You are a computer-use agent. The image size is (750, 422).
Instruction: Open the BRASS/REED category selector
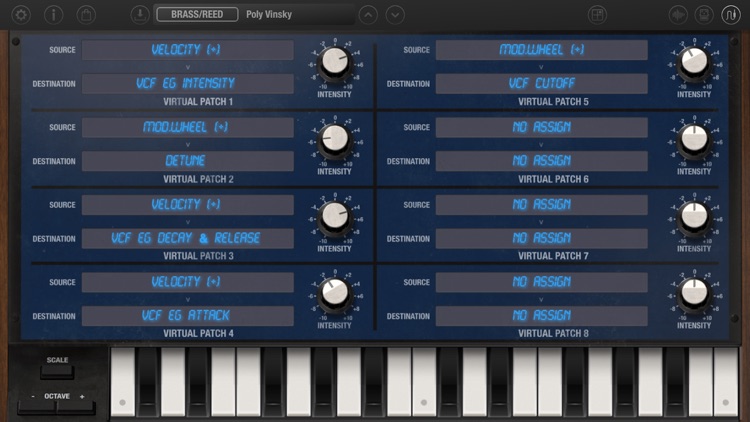pyautogui.click(x=197, y=14)
